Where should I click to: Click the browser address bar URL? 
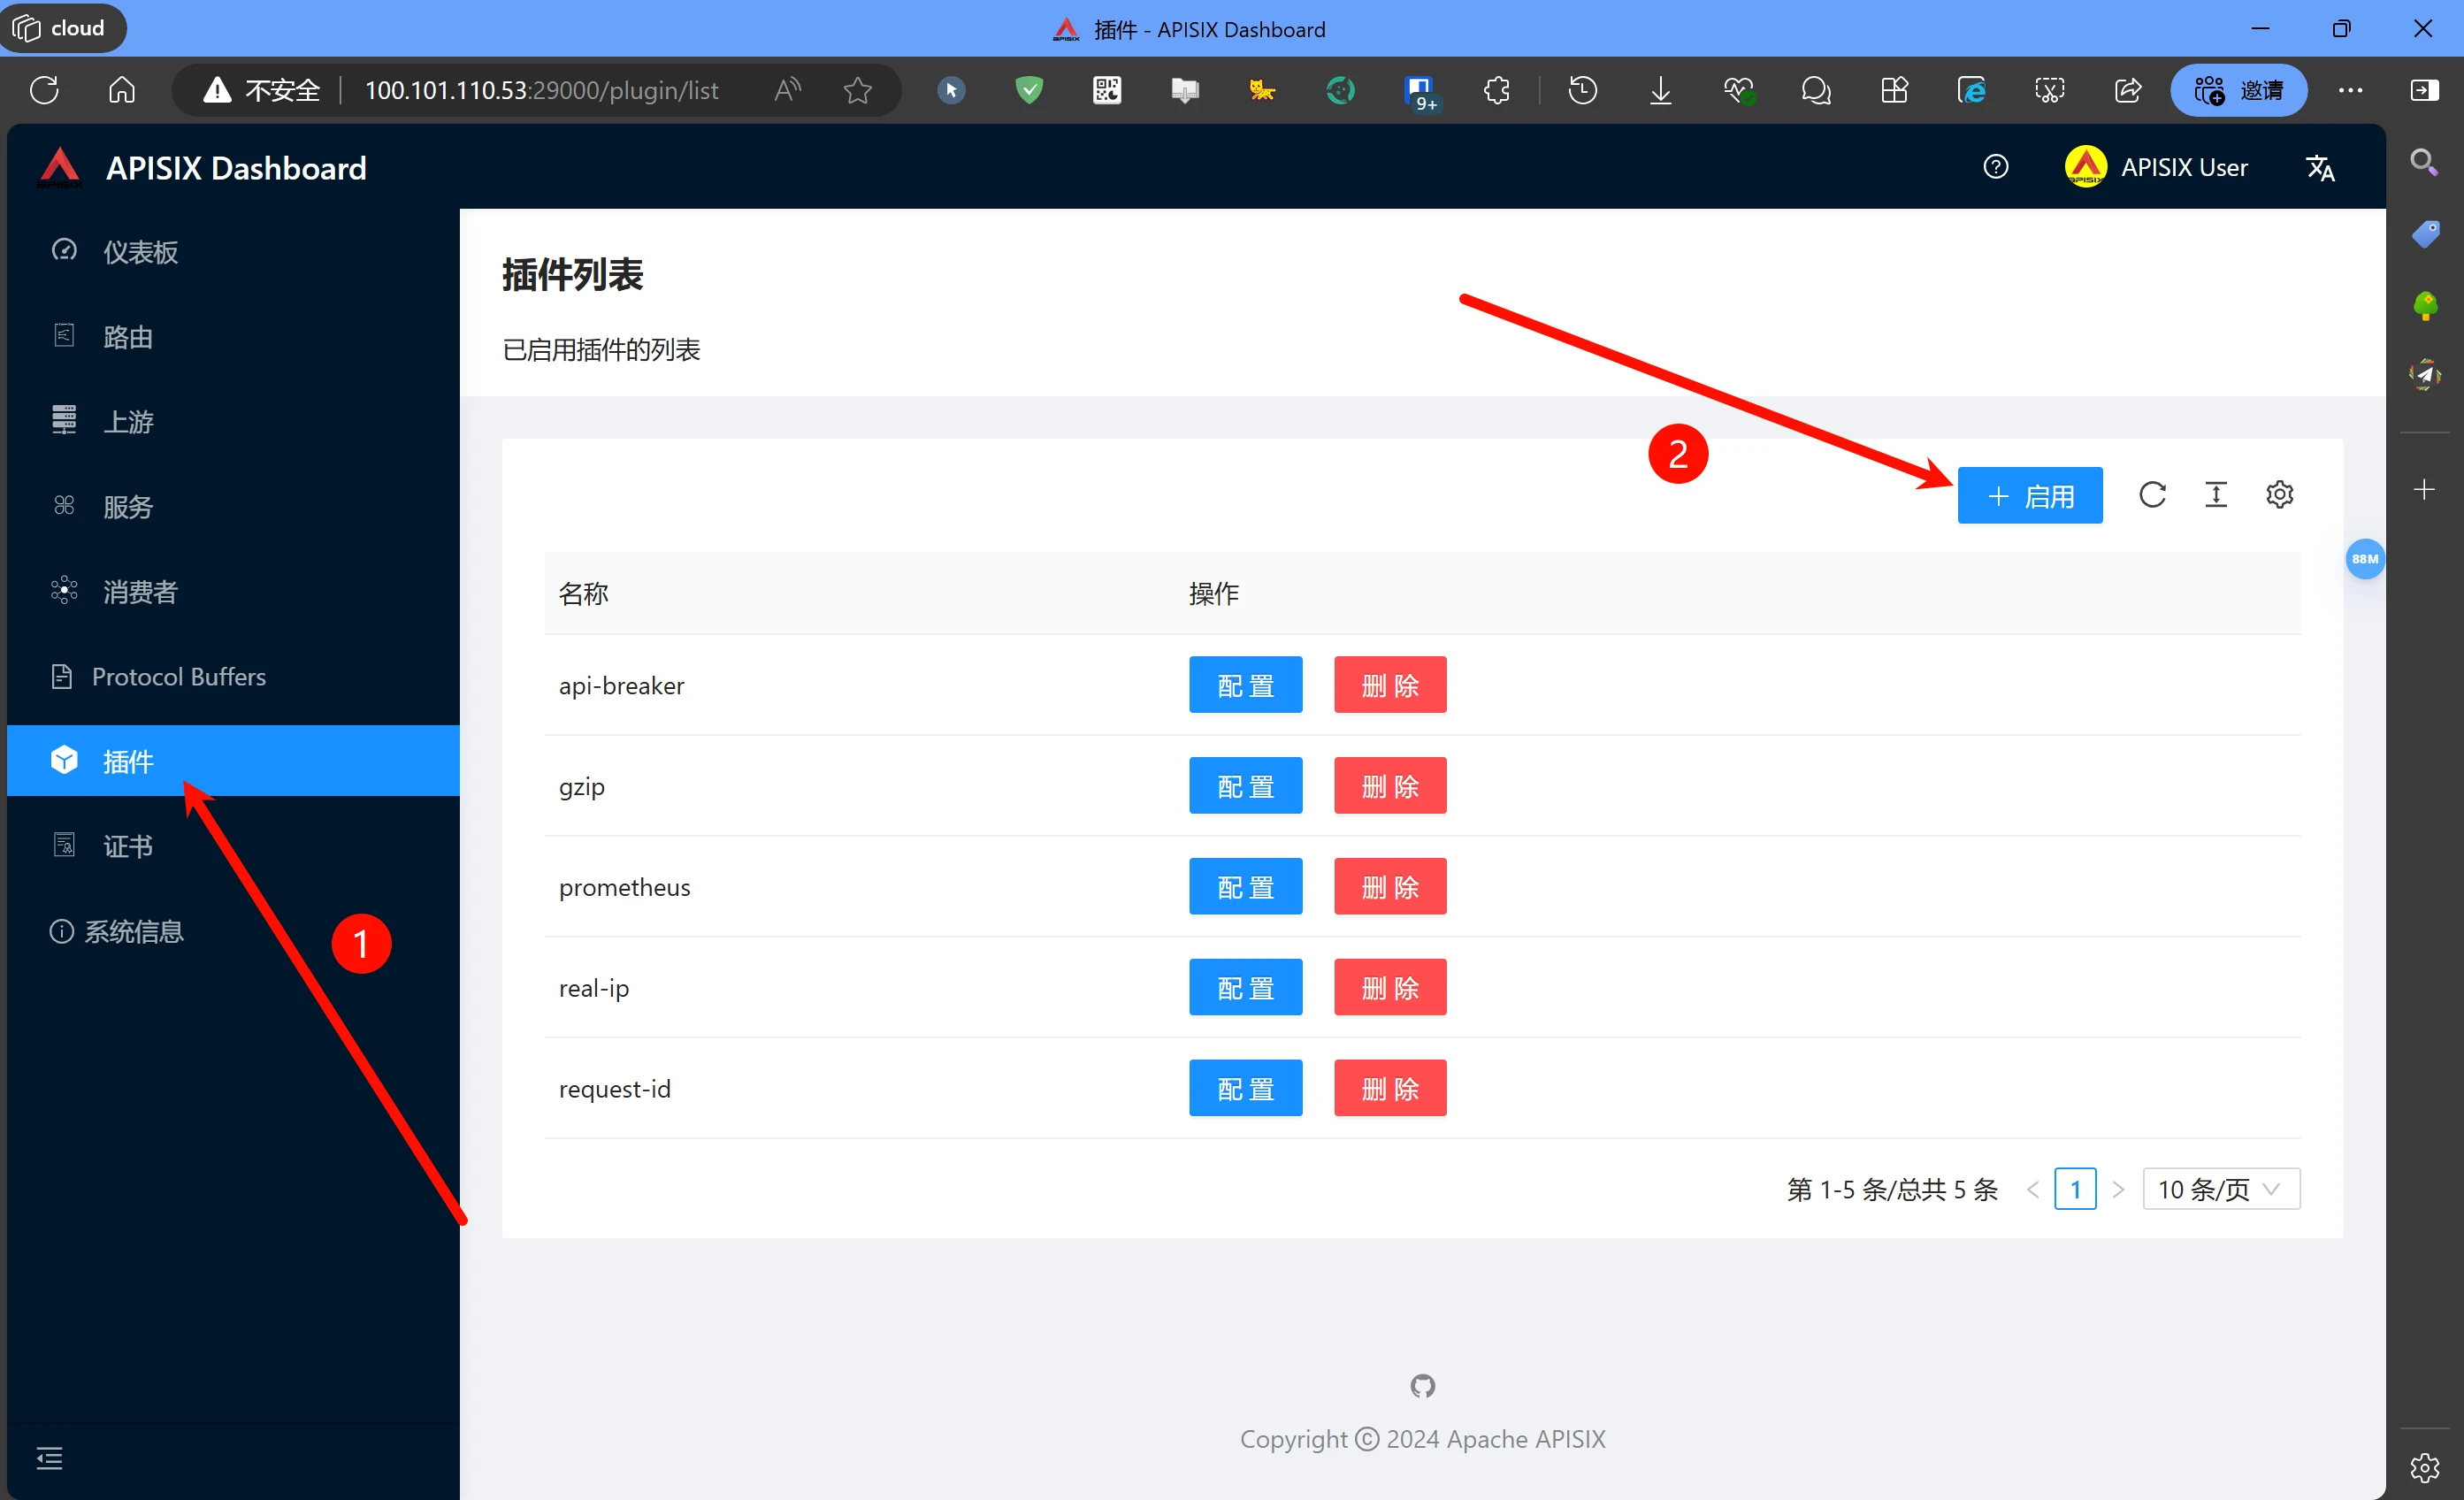[541, 91]
